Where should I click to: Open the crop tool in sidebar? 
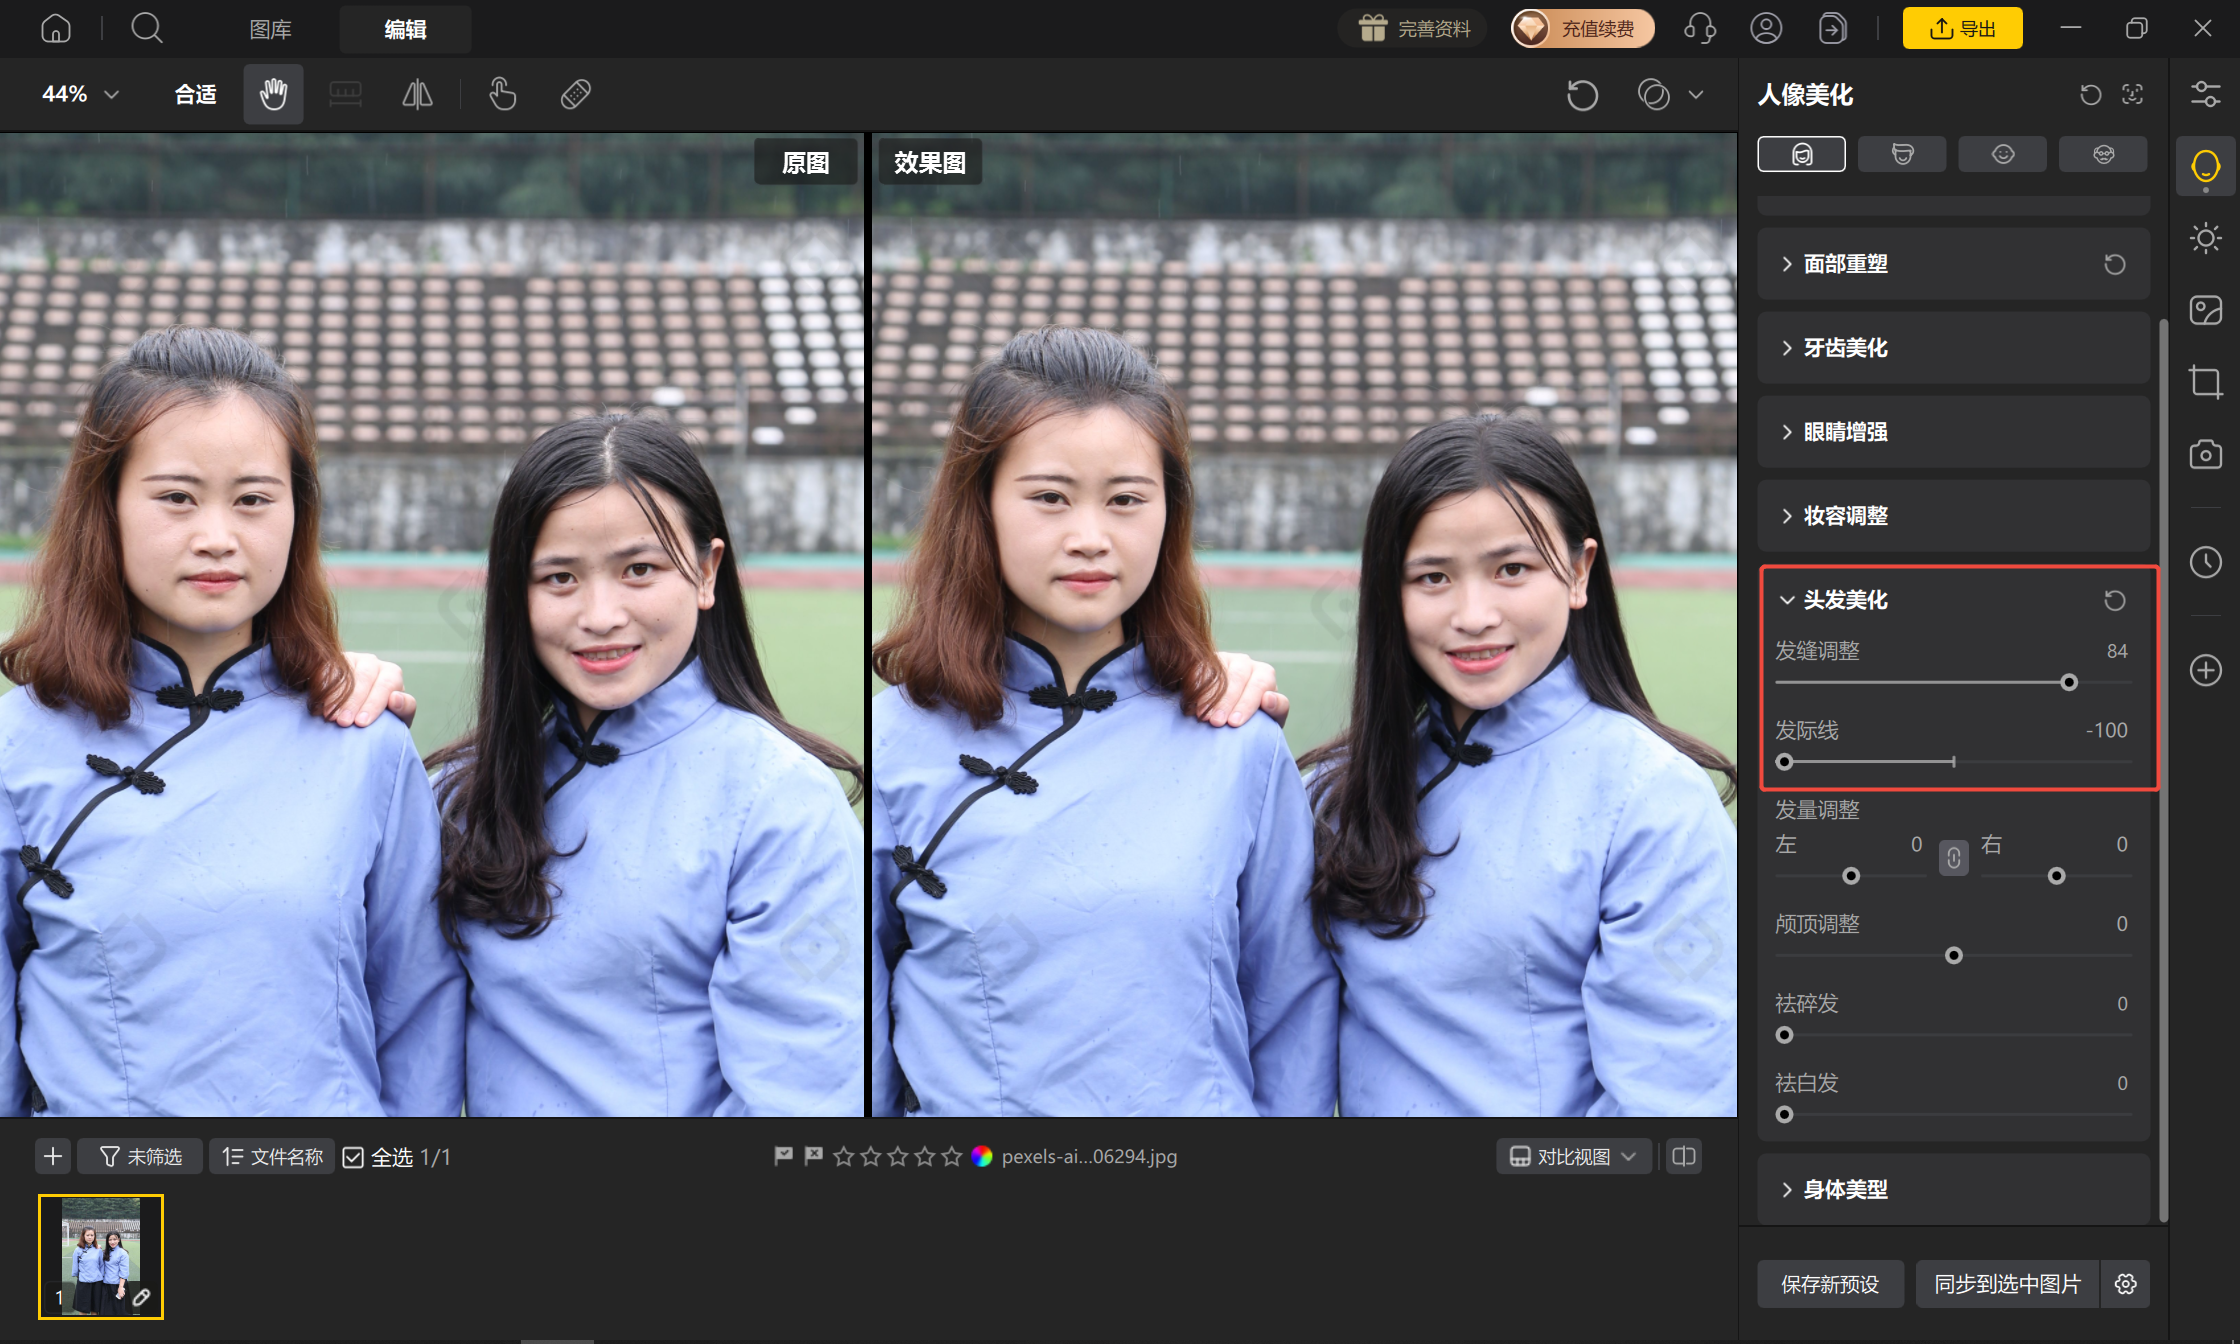coord(2205,382)
